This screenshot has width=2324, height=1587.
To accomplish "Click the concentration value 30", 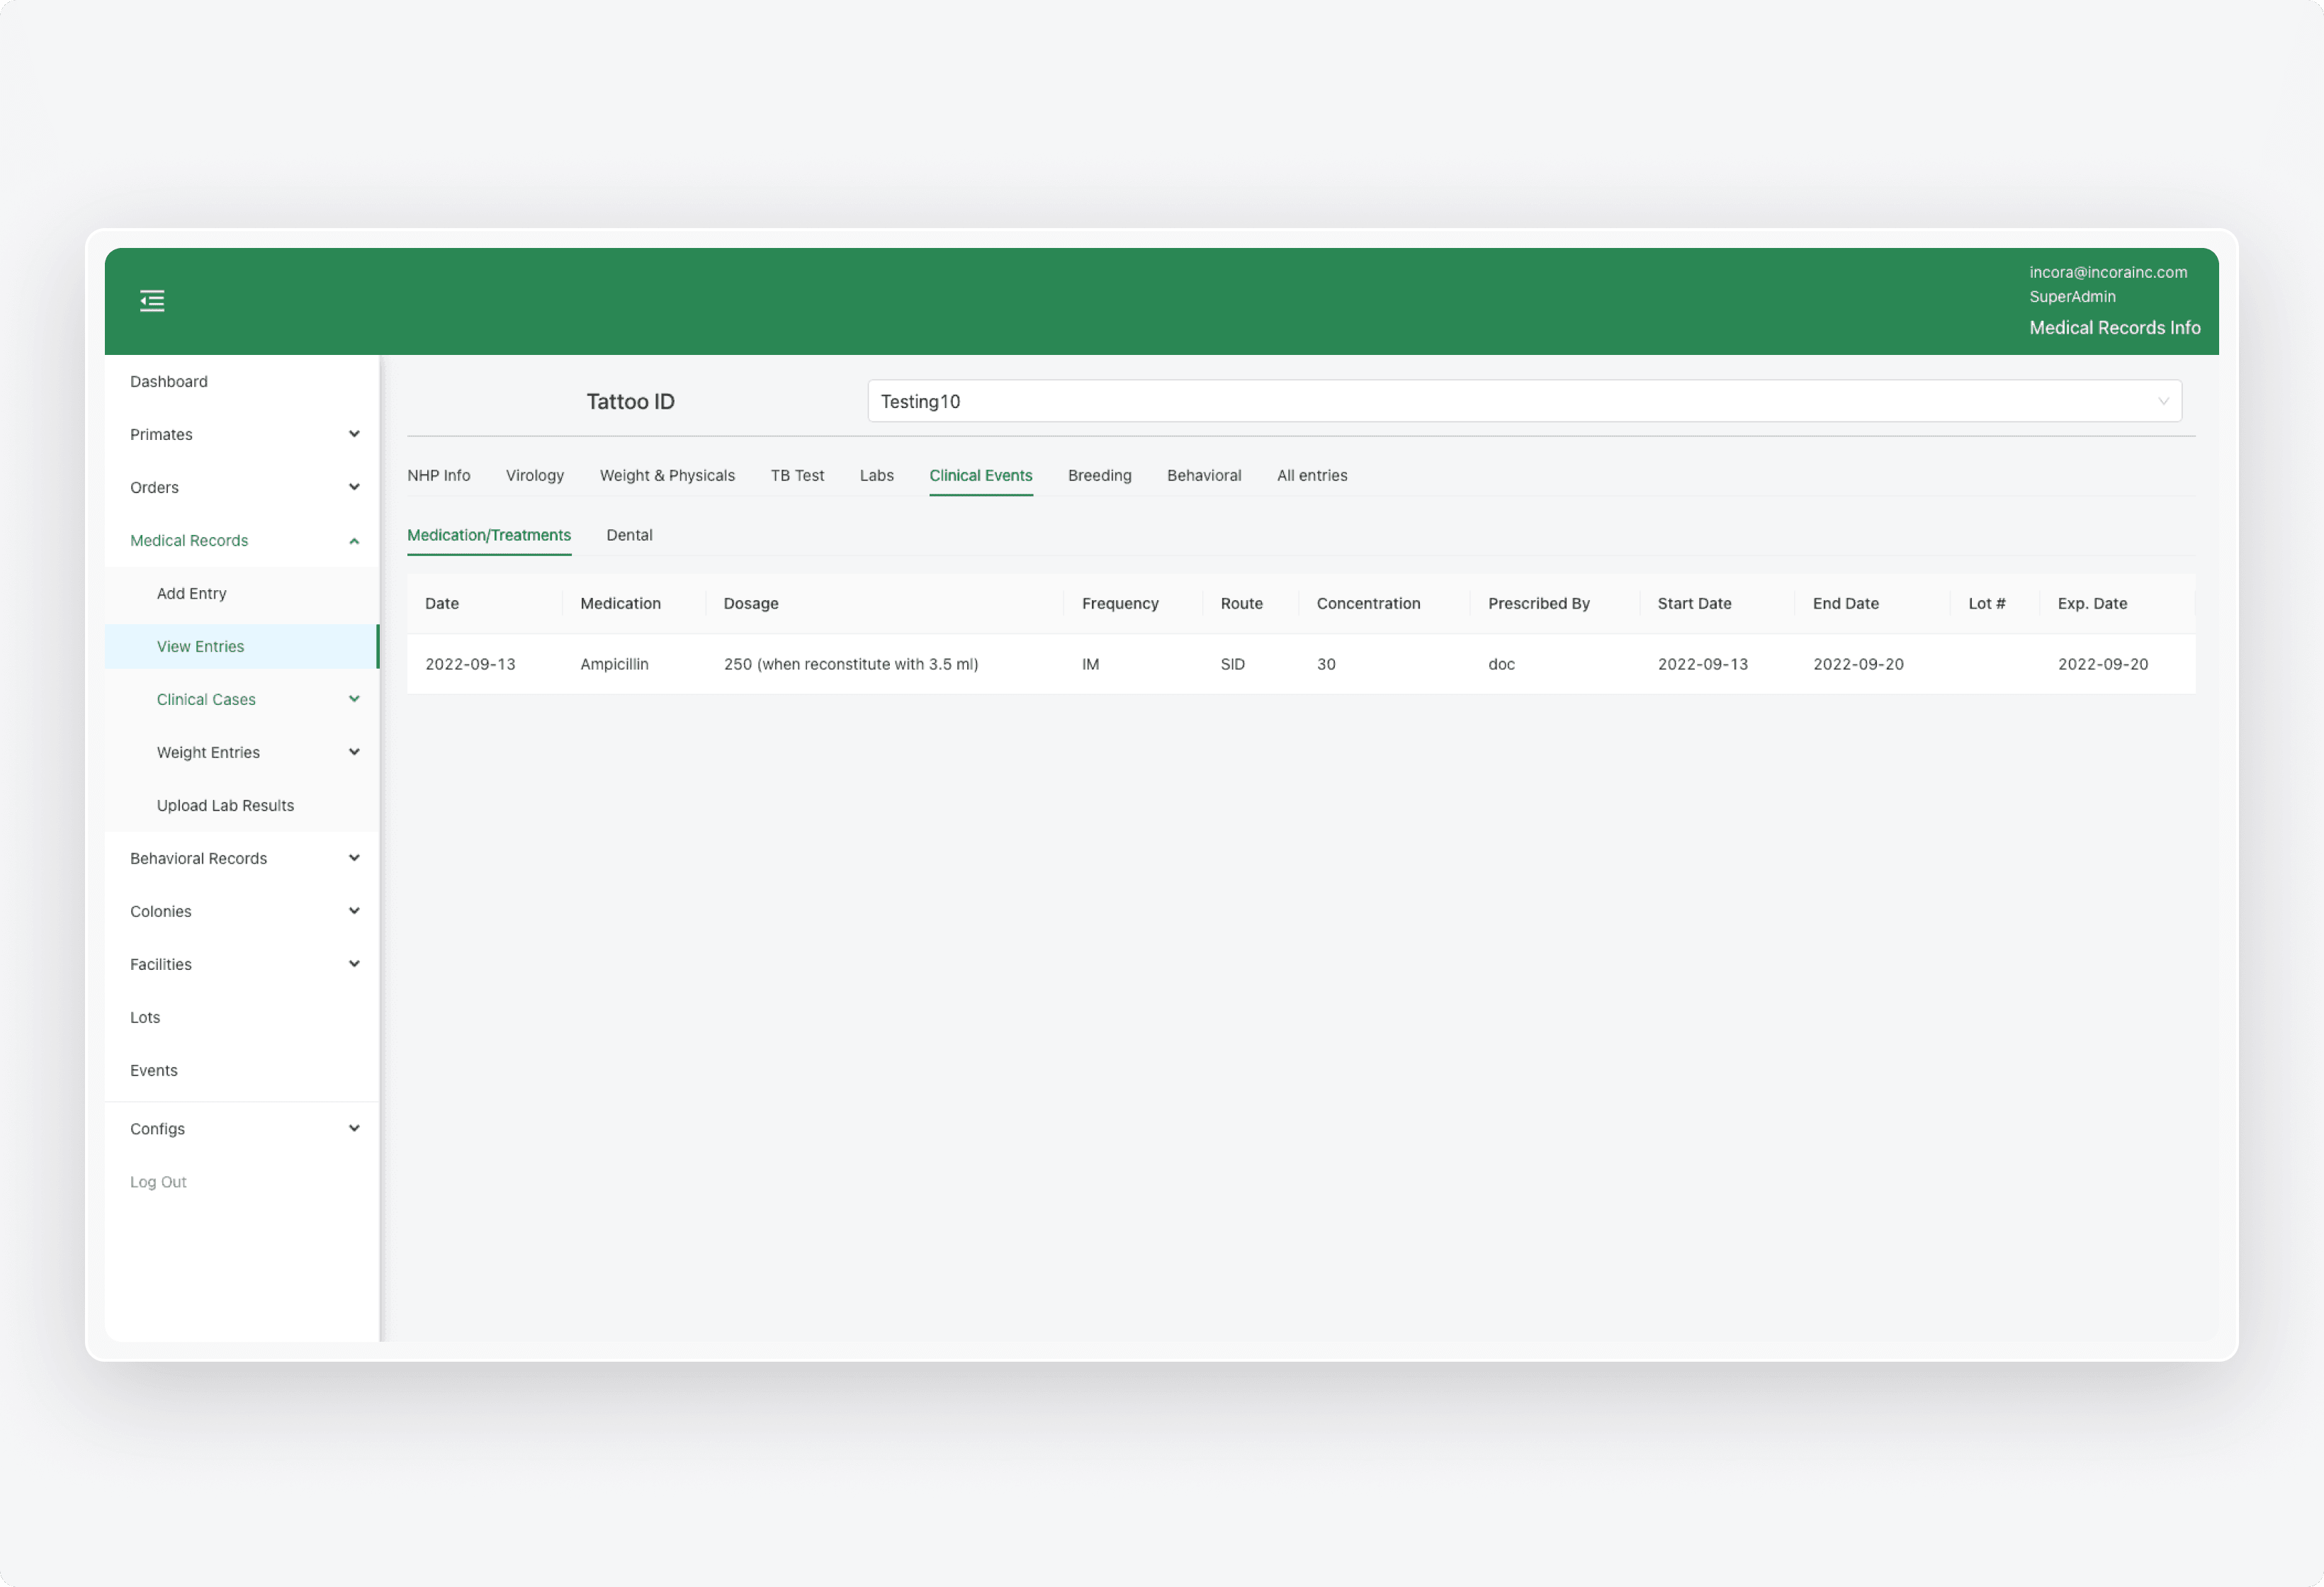I will click(x=1326, y=664).
